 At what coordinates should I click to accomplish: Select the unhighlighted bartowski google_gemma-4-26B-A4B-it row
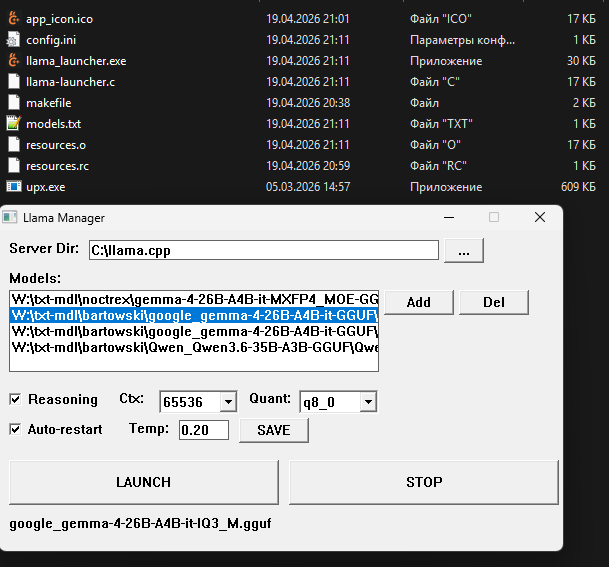coord(194,331)
